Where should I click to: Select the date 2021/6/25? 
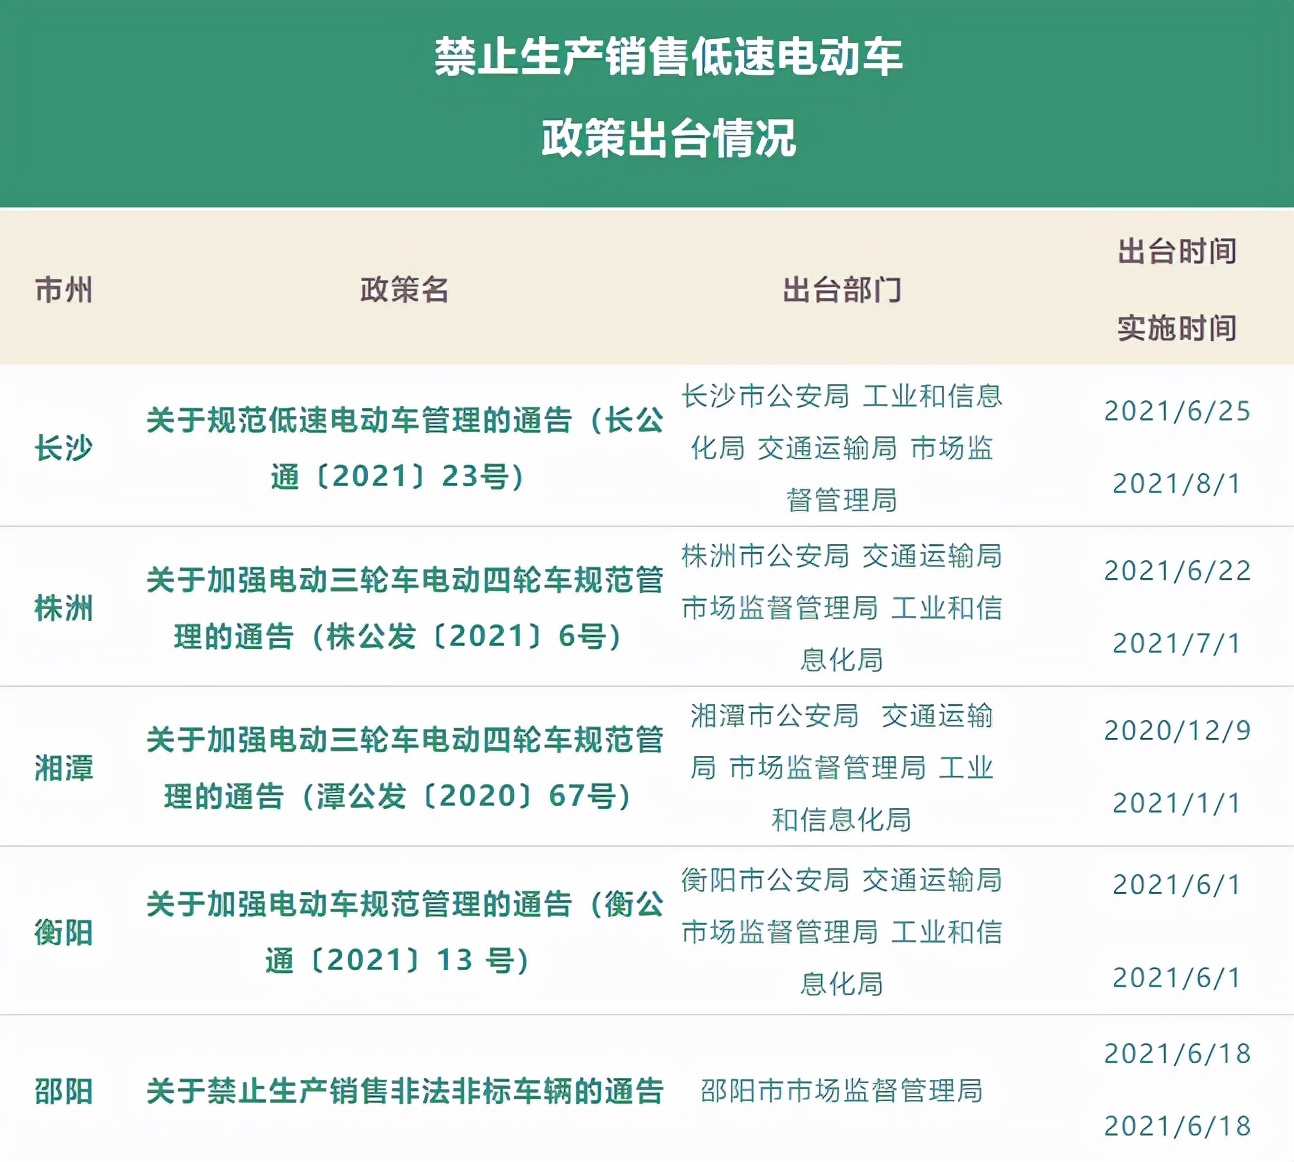[x=1177, y=411]
